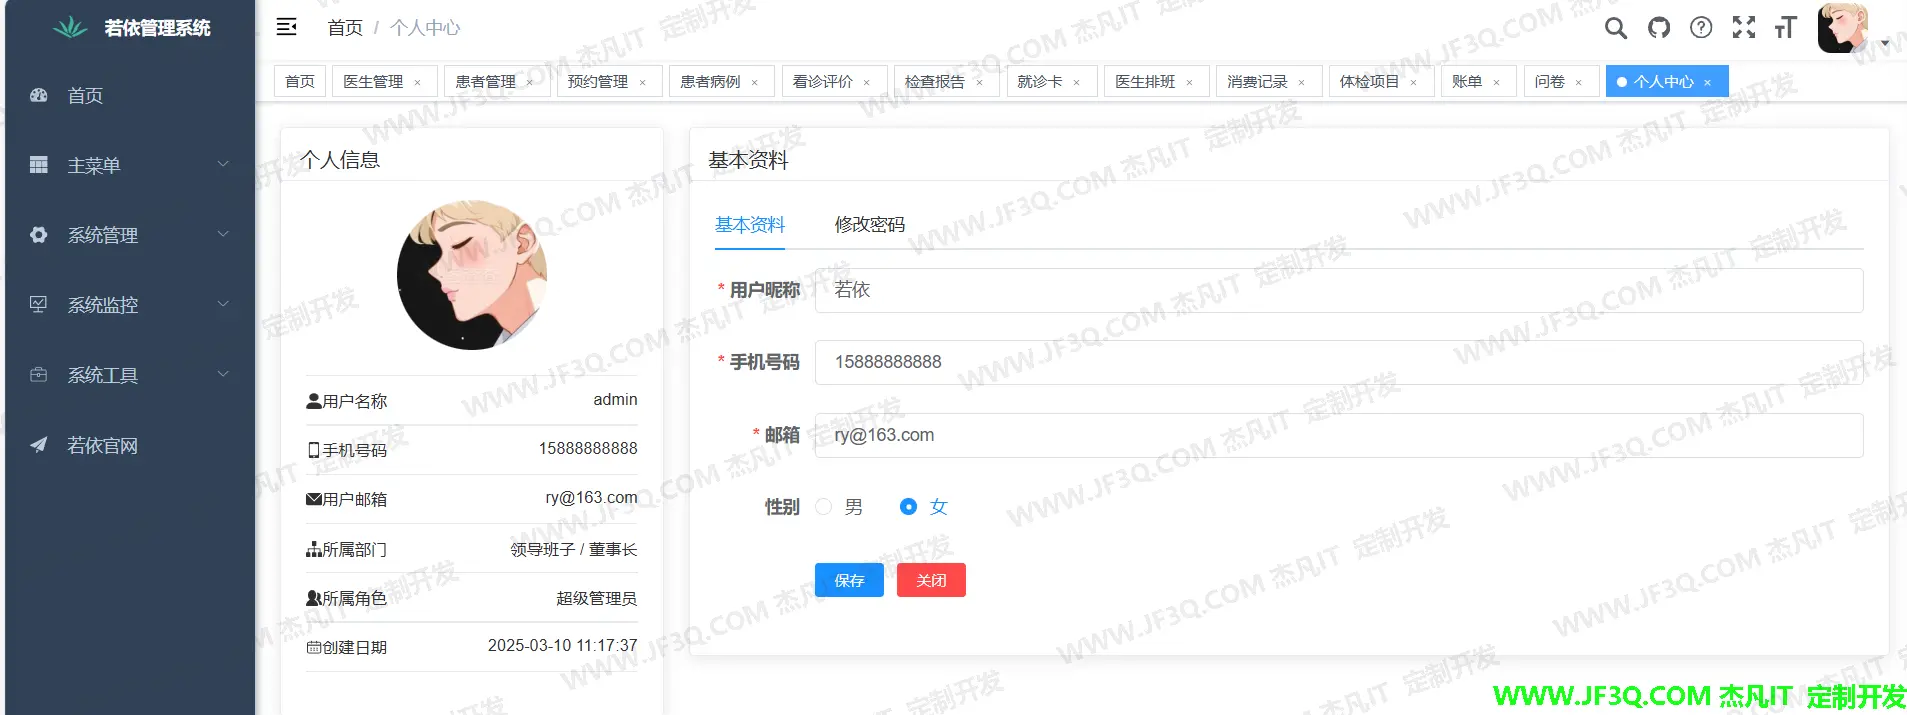Expand the 系统监控 sidebar menu
The image size is (1907, 715).
coord(130,305)
